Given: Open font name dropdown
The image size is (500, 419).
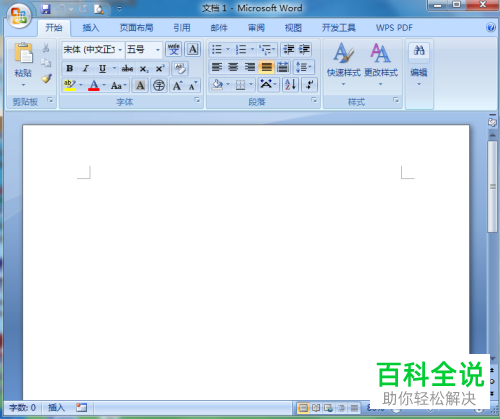Looking at the screenshot, I should [120, 50].
